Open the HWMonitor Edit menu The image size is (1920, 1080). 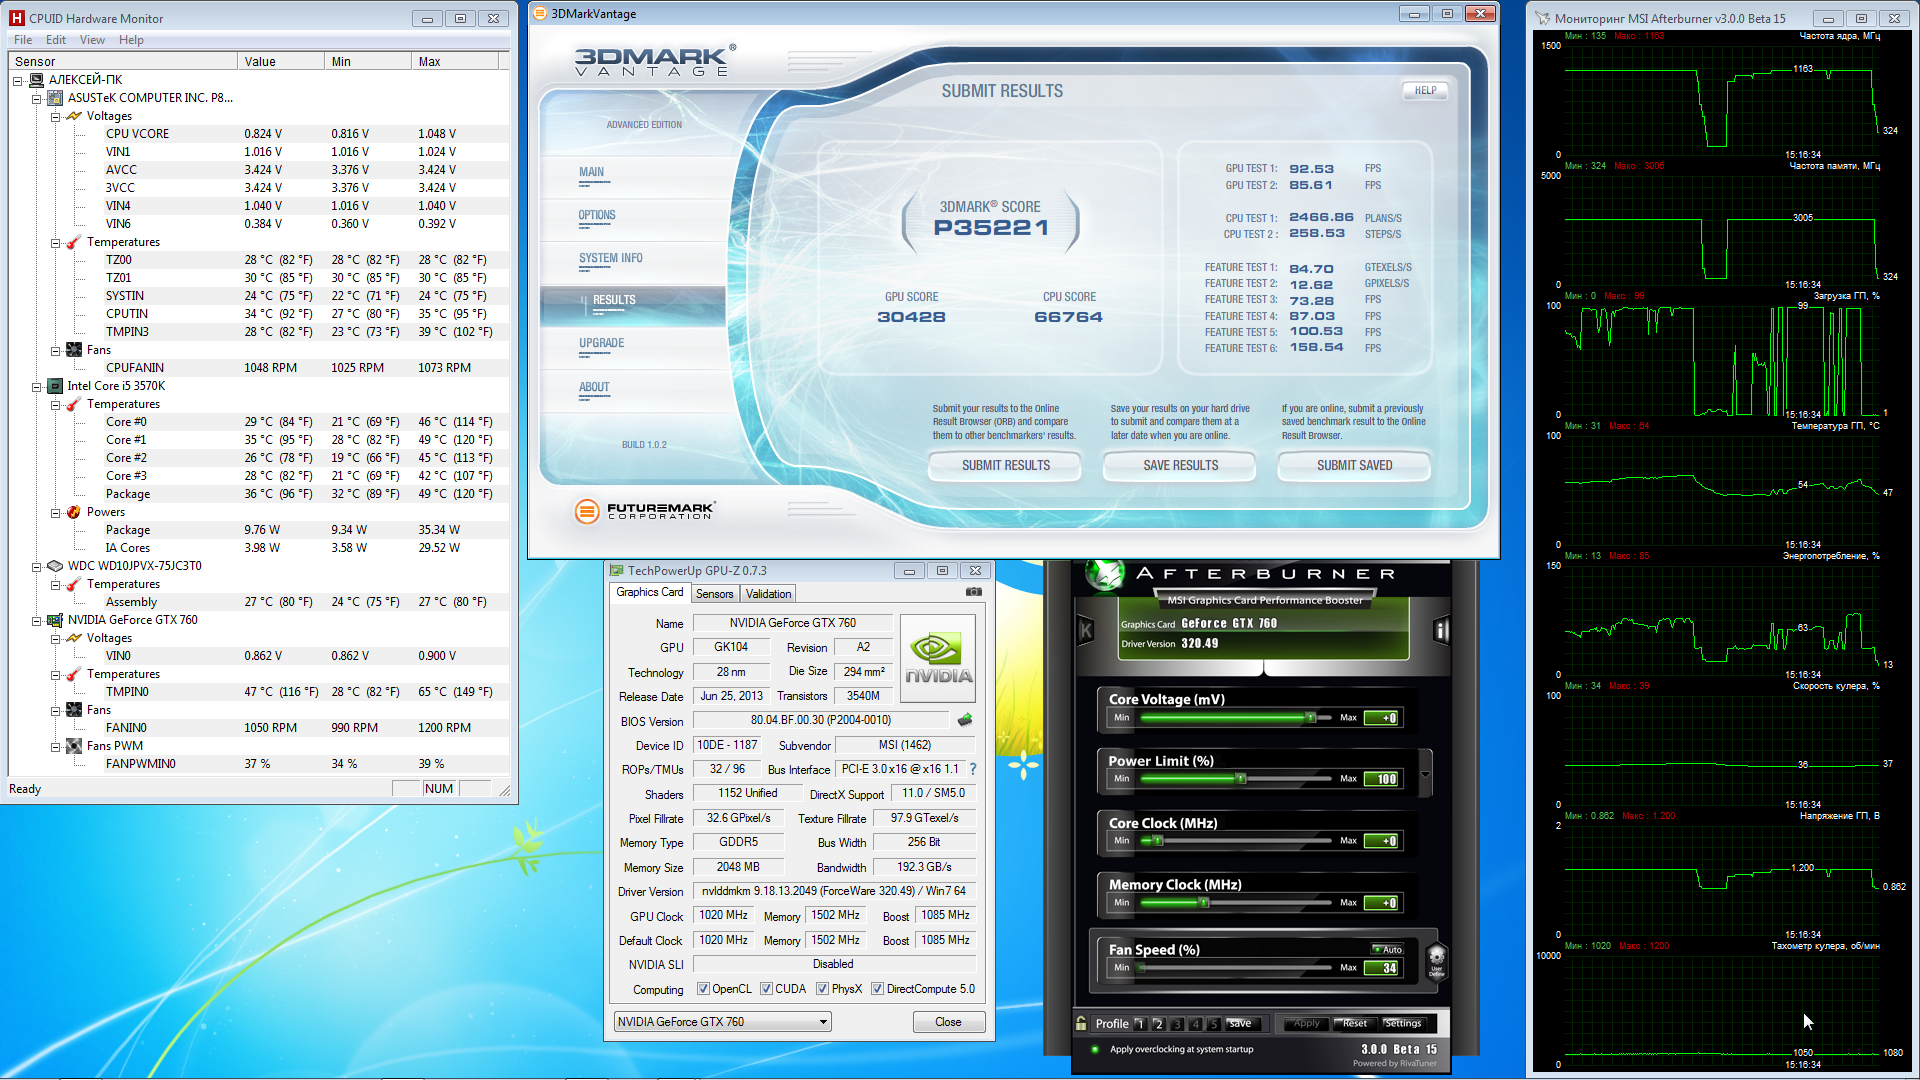[56, 40]
